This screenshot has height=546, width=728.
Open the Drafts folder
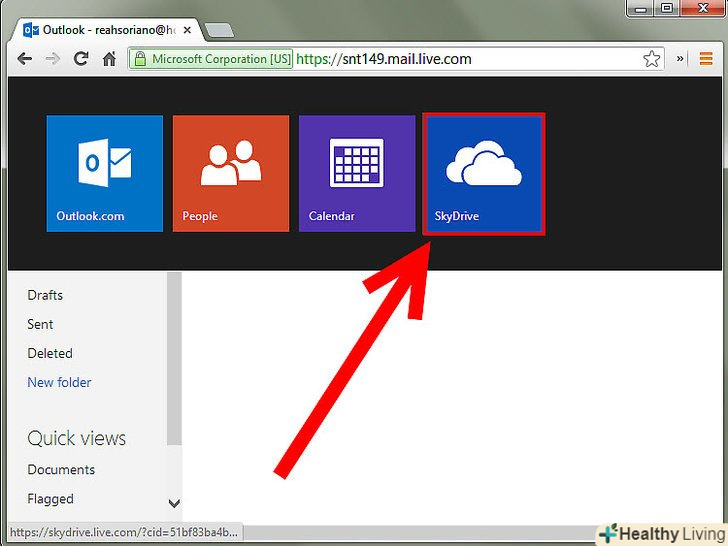point(45,295)
